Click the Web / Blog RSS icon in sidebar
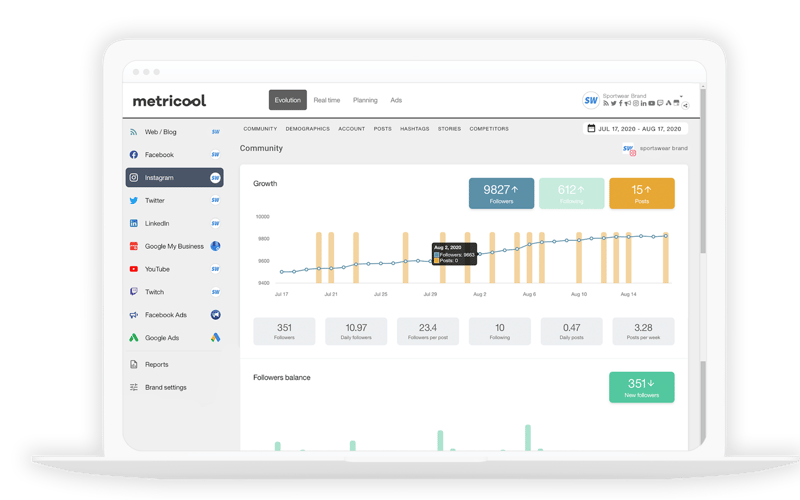 134,132
